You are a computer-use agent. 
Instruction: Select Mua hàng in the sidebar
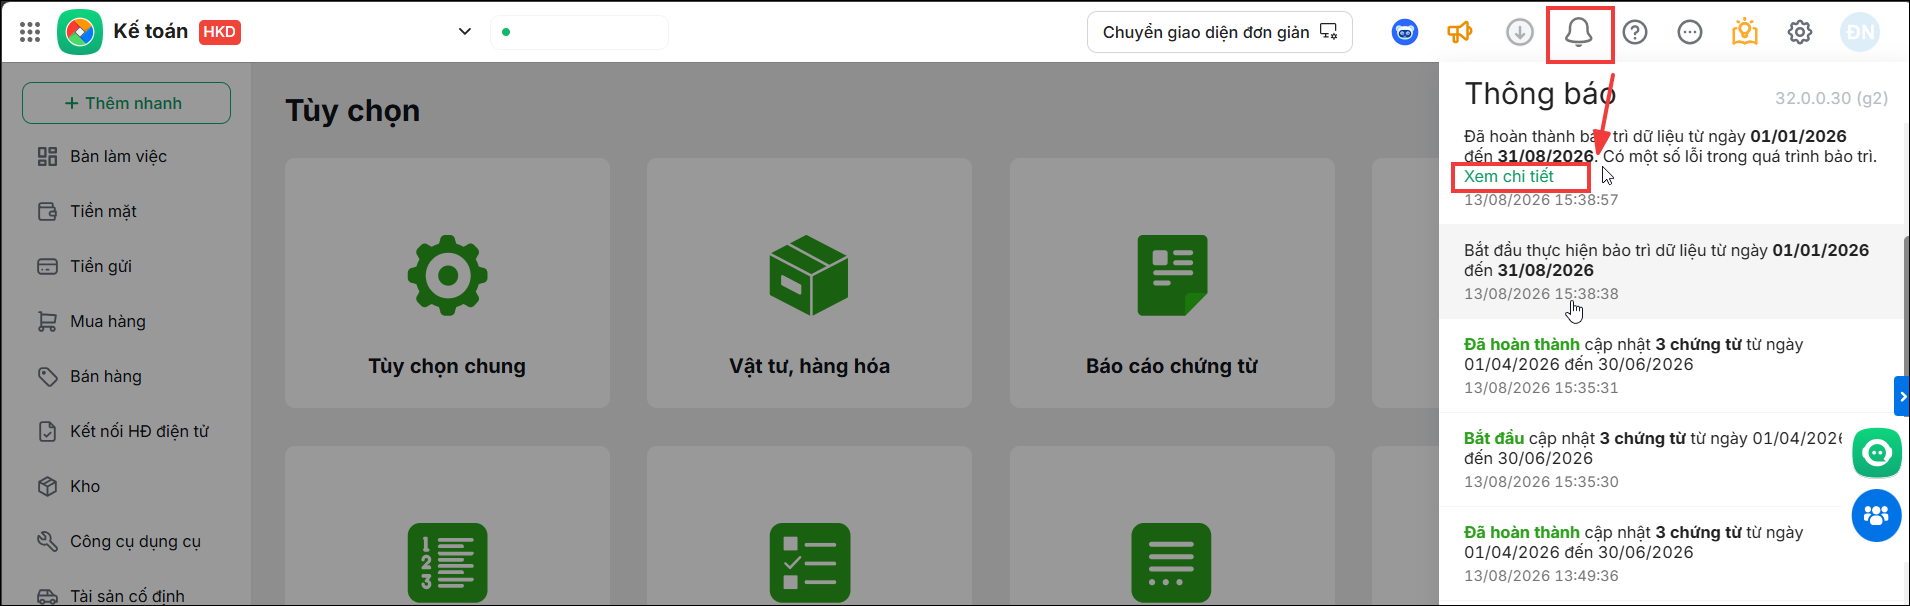[107, 321]
